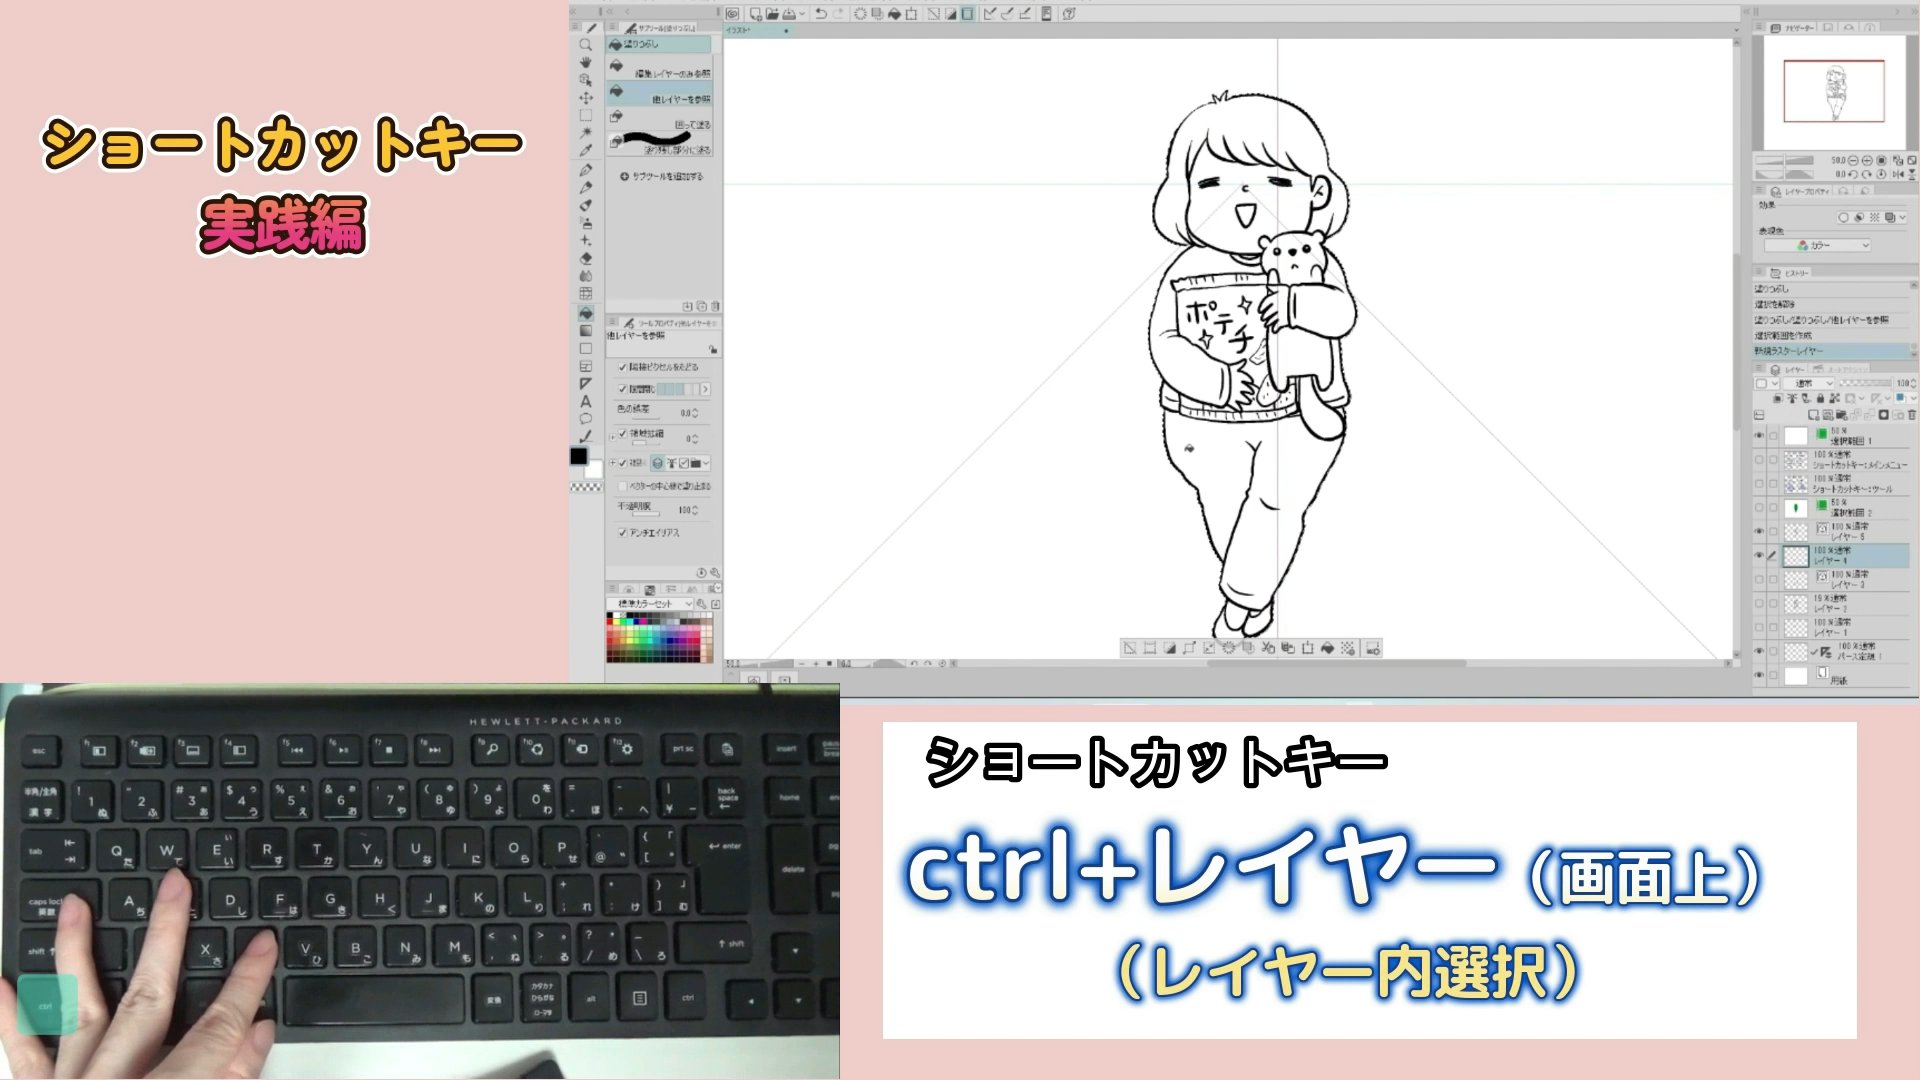Select the Airbrush tool
The height and width of the screenshot is (1080, 1920).
click(586, 223)
